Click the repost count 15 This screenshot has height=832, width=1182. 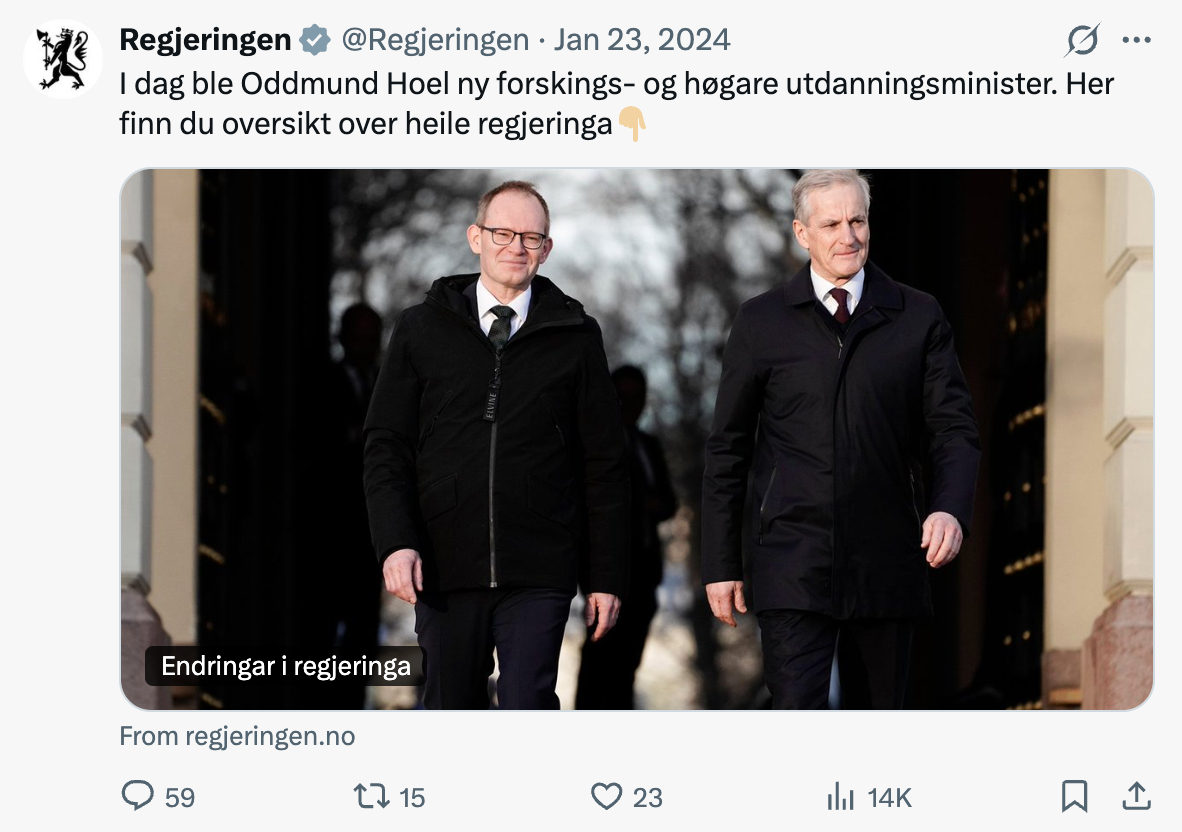pos(412,797)
